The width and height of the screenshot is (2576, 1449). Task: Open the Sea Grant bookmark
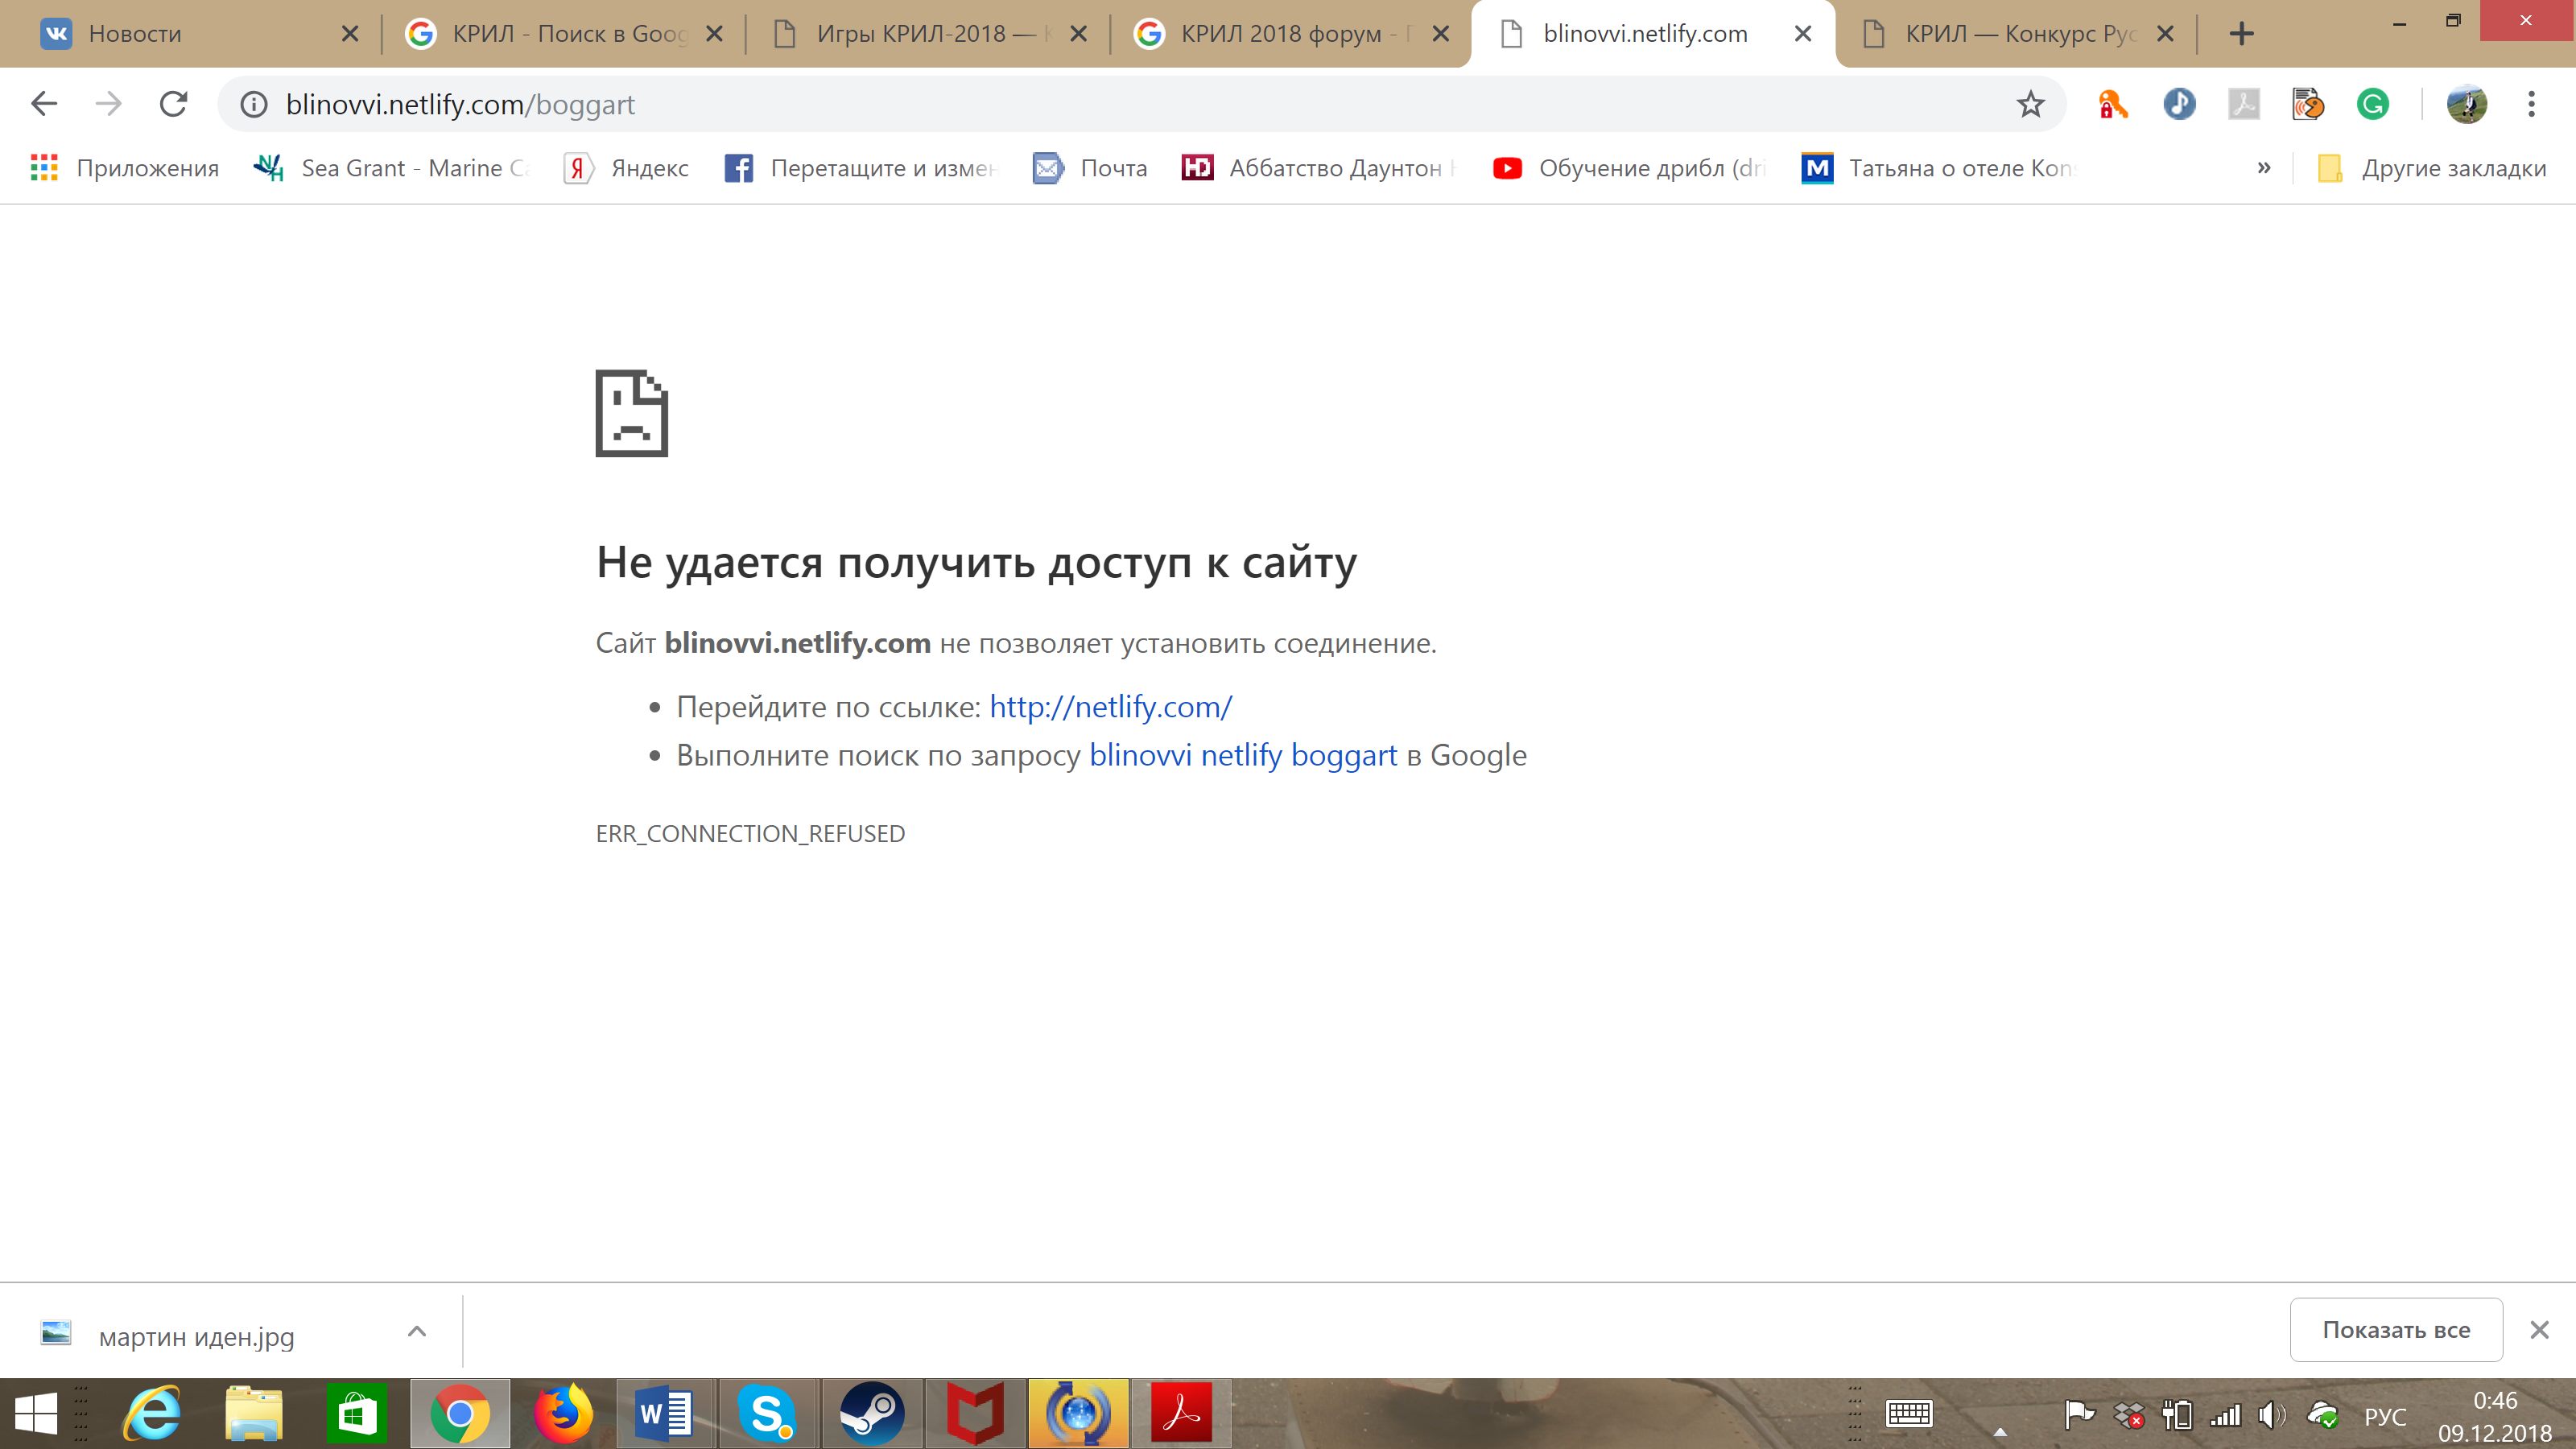(x=391, y=168)
